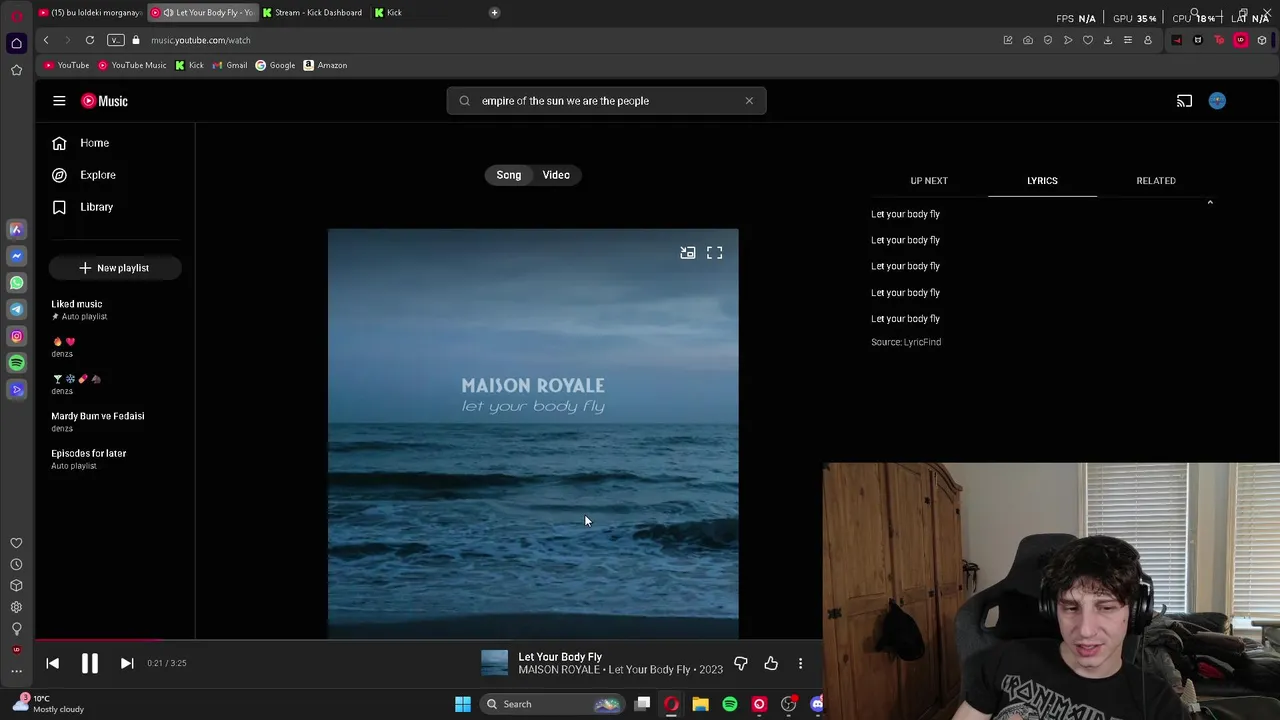
Task: Open the browser downloads icon
Action: click(1108, 40)
